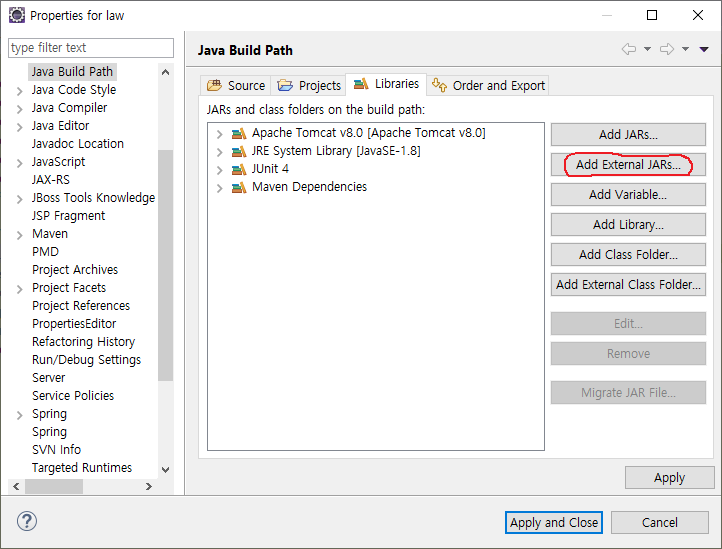This screenshot has width=722, height=549.
Task: Click the Eclipse icon in title bar
Action: [x=17, y=15]
